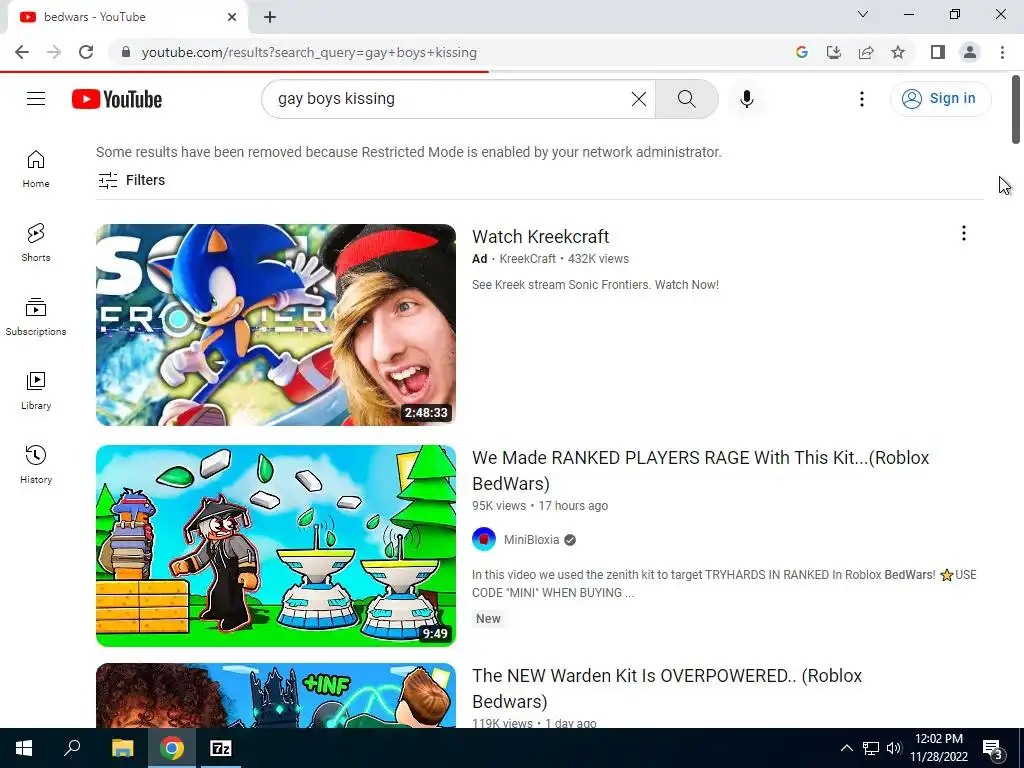The image size is (1024, 768).
Task: Start voice search with the microphone
Action: [747, 99]
